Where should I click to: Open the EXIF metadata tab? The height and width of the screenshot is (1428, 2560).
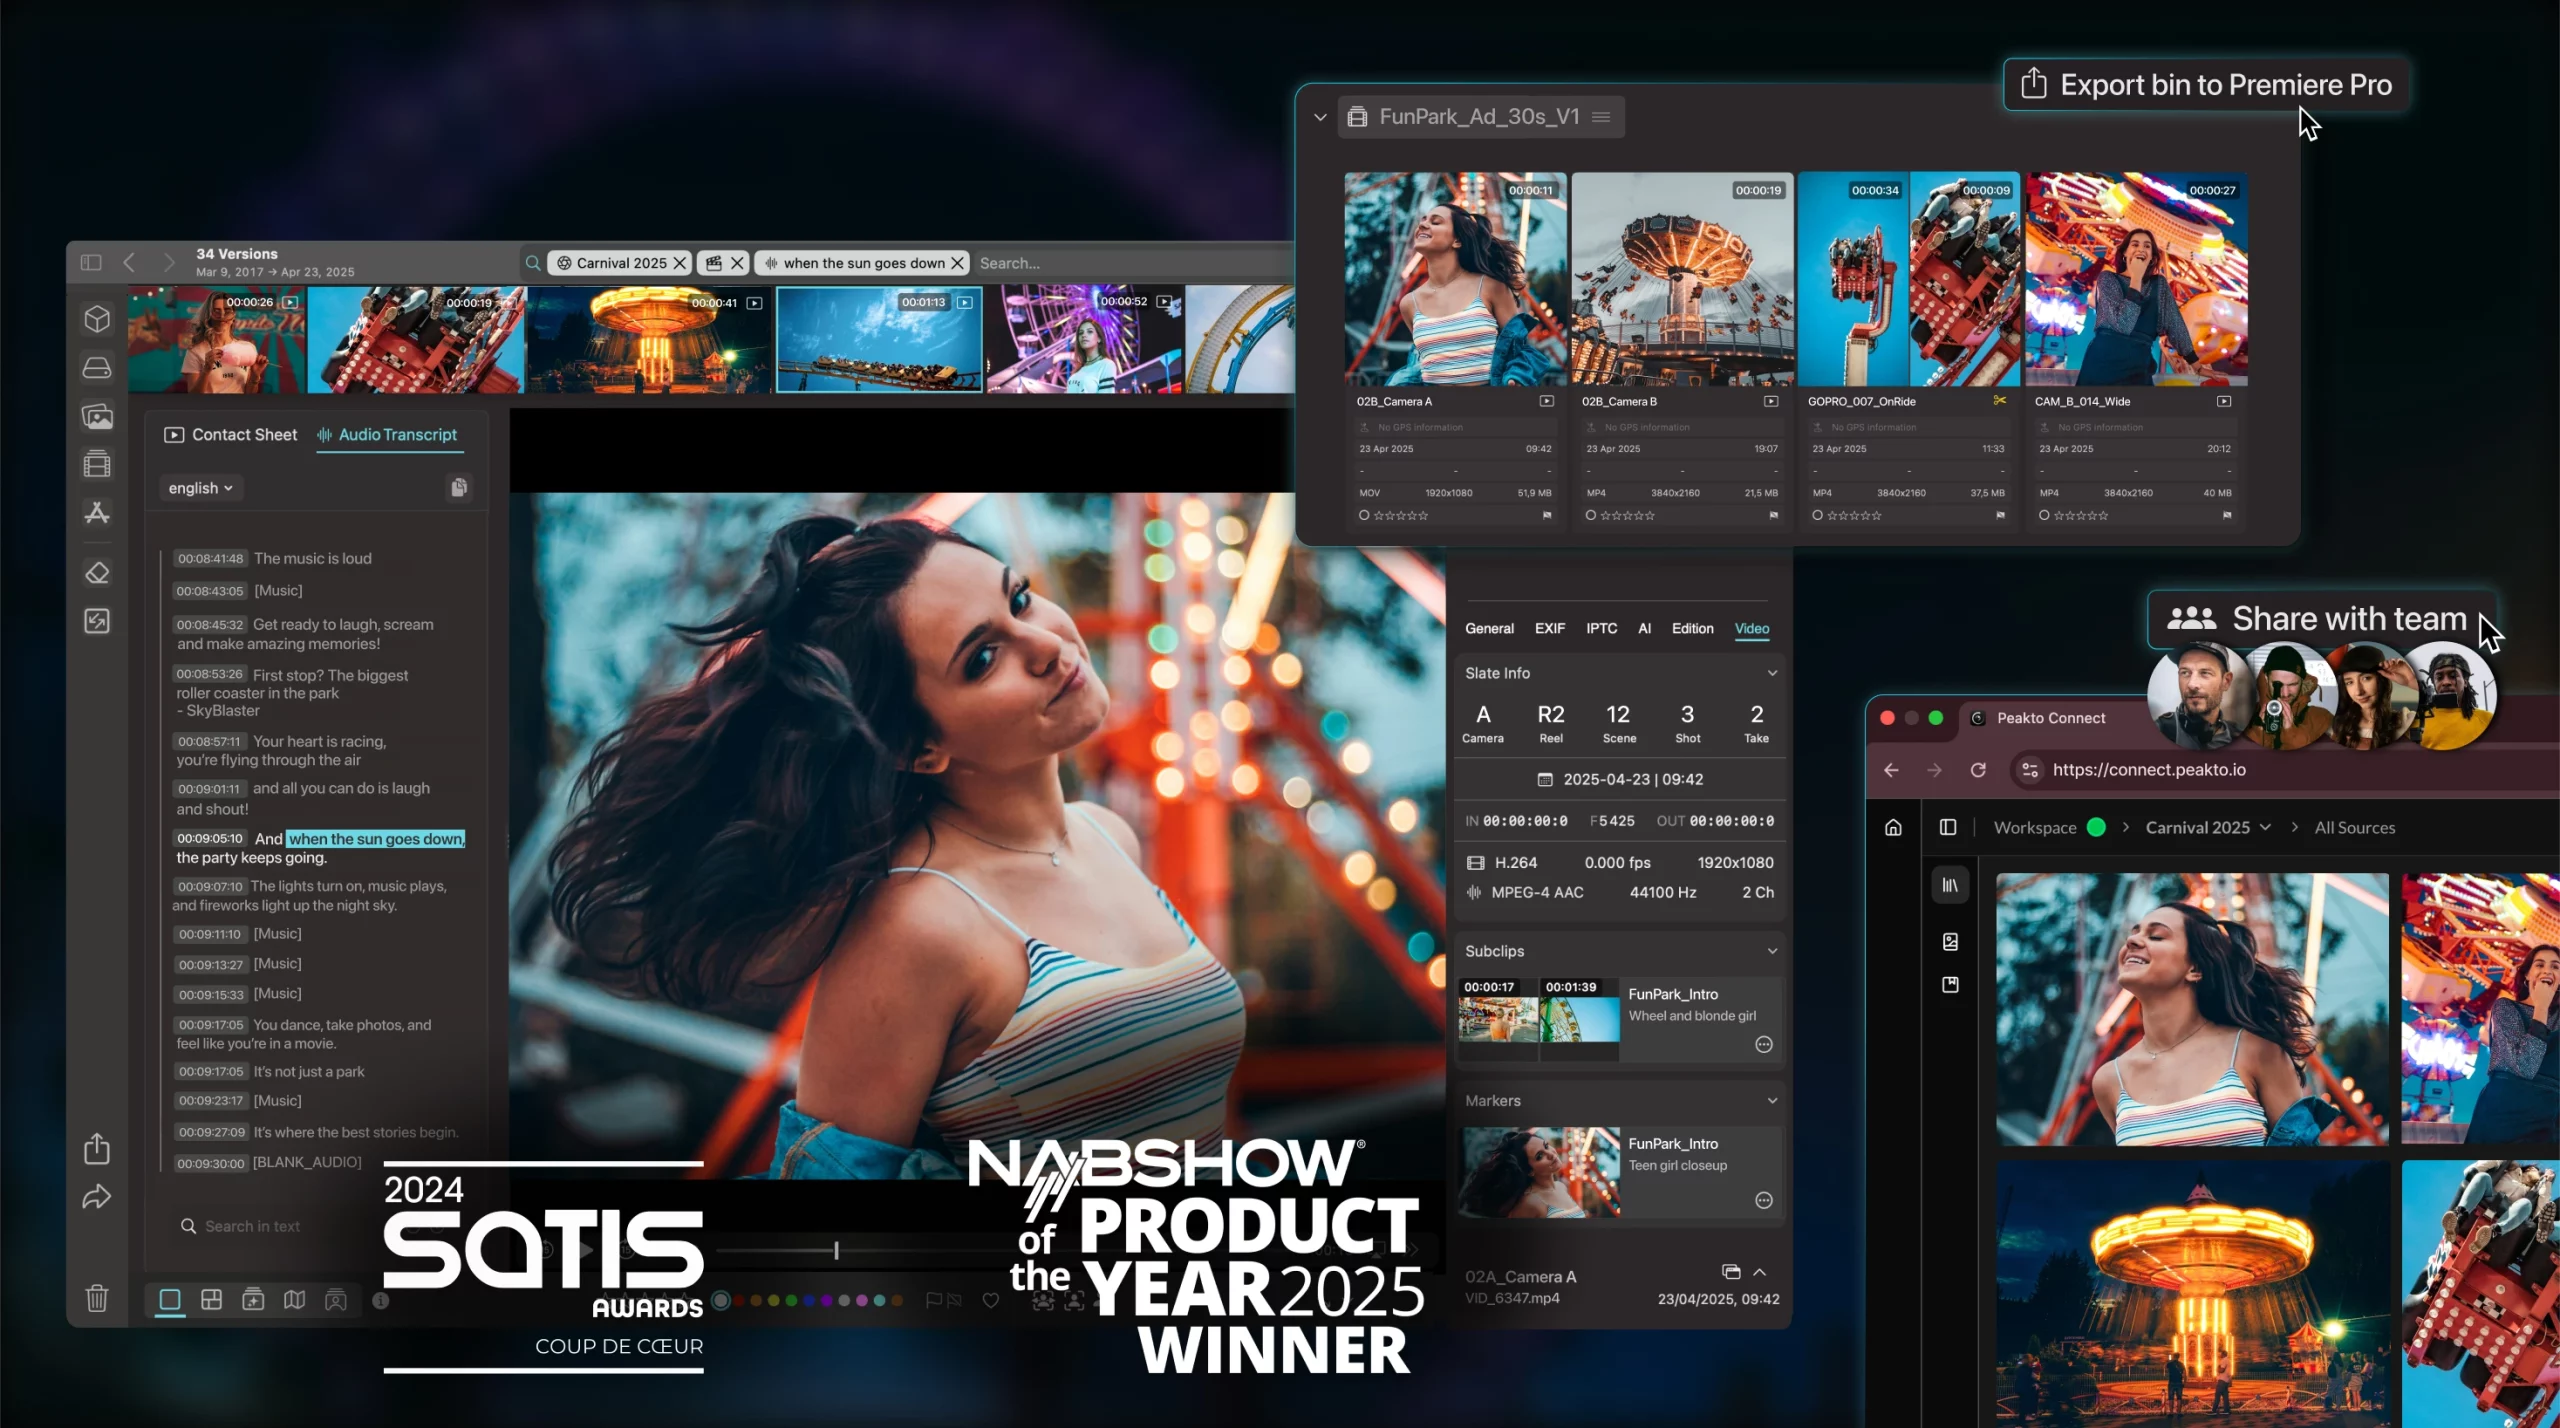coord(1549,628)
